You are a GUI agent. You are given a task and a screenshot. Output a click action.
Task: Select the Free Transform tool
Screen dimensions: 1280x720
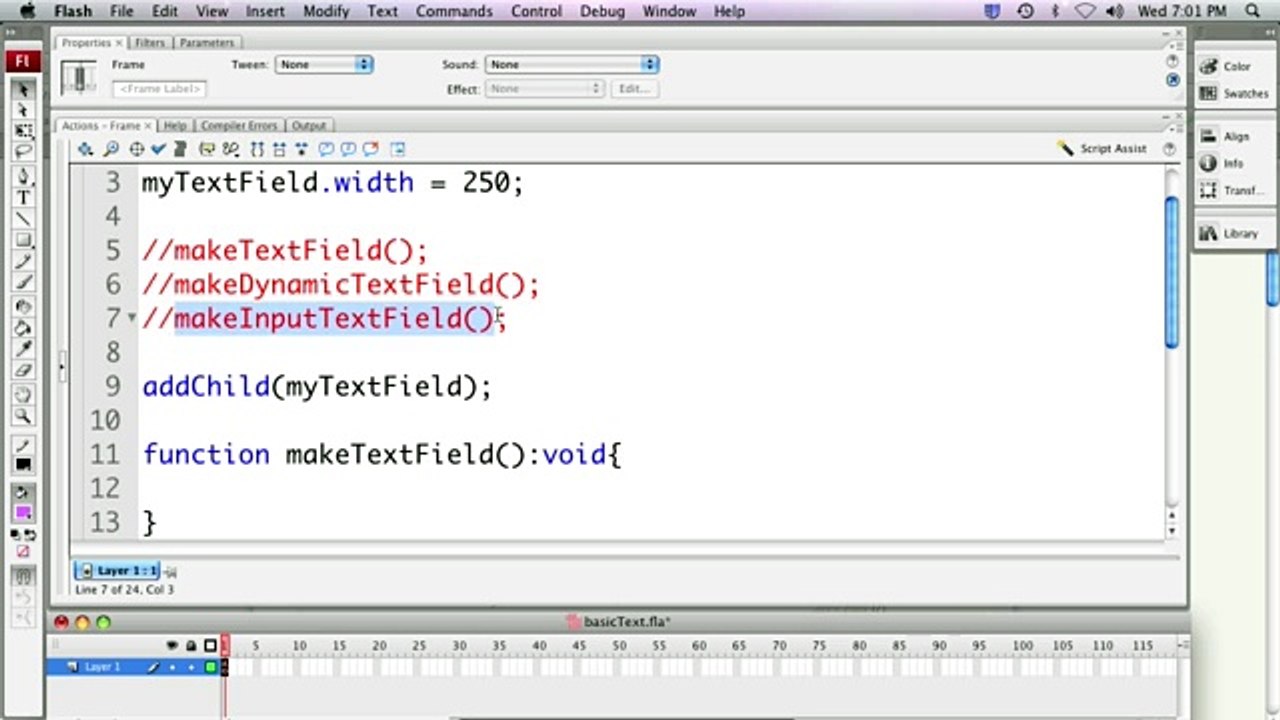coord(23,130)
